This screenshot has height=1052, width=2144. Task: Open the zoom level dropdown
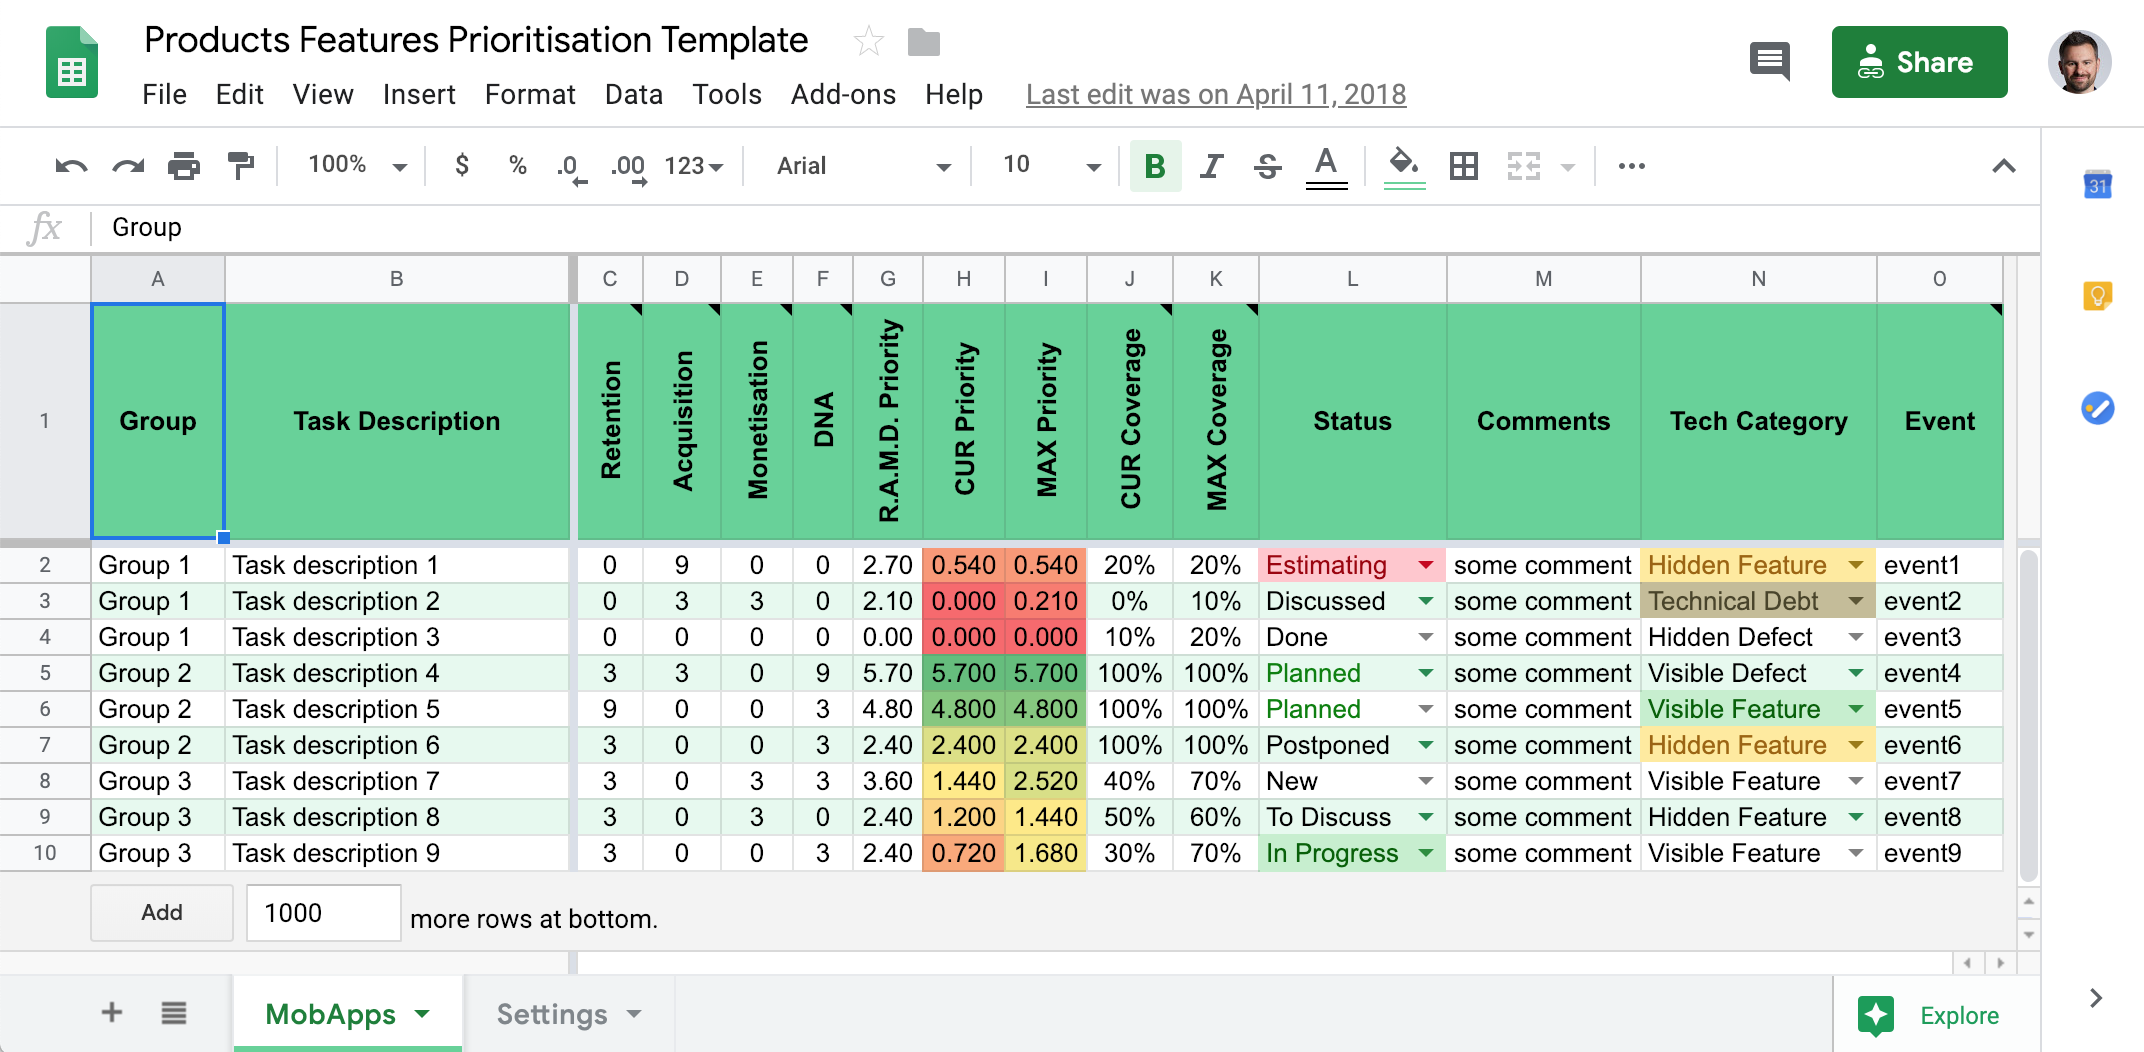tap(355, 166)
